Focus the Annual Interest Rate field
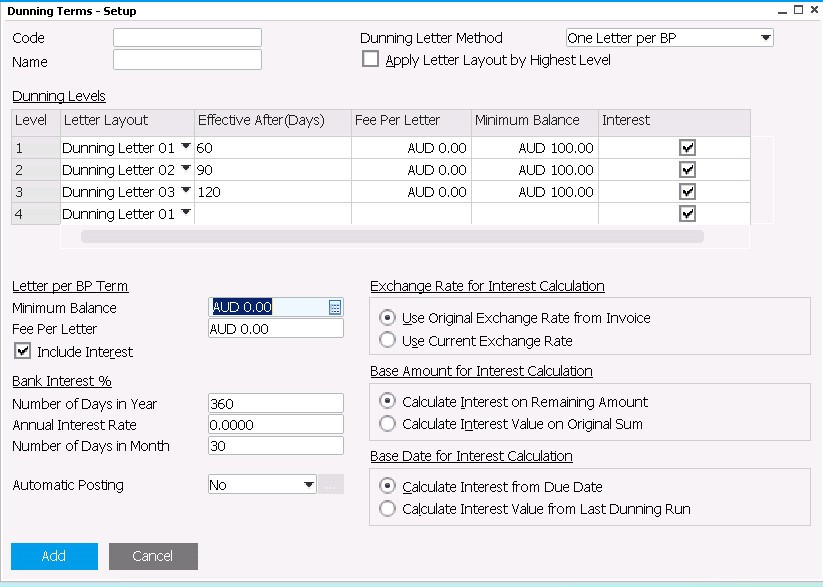 [x=275, y=425]
